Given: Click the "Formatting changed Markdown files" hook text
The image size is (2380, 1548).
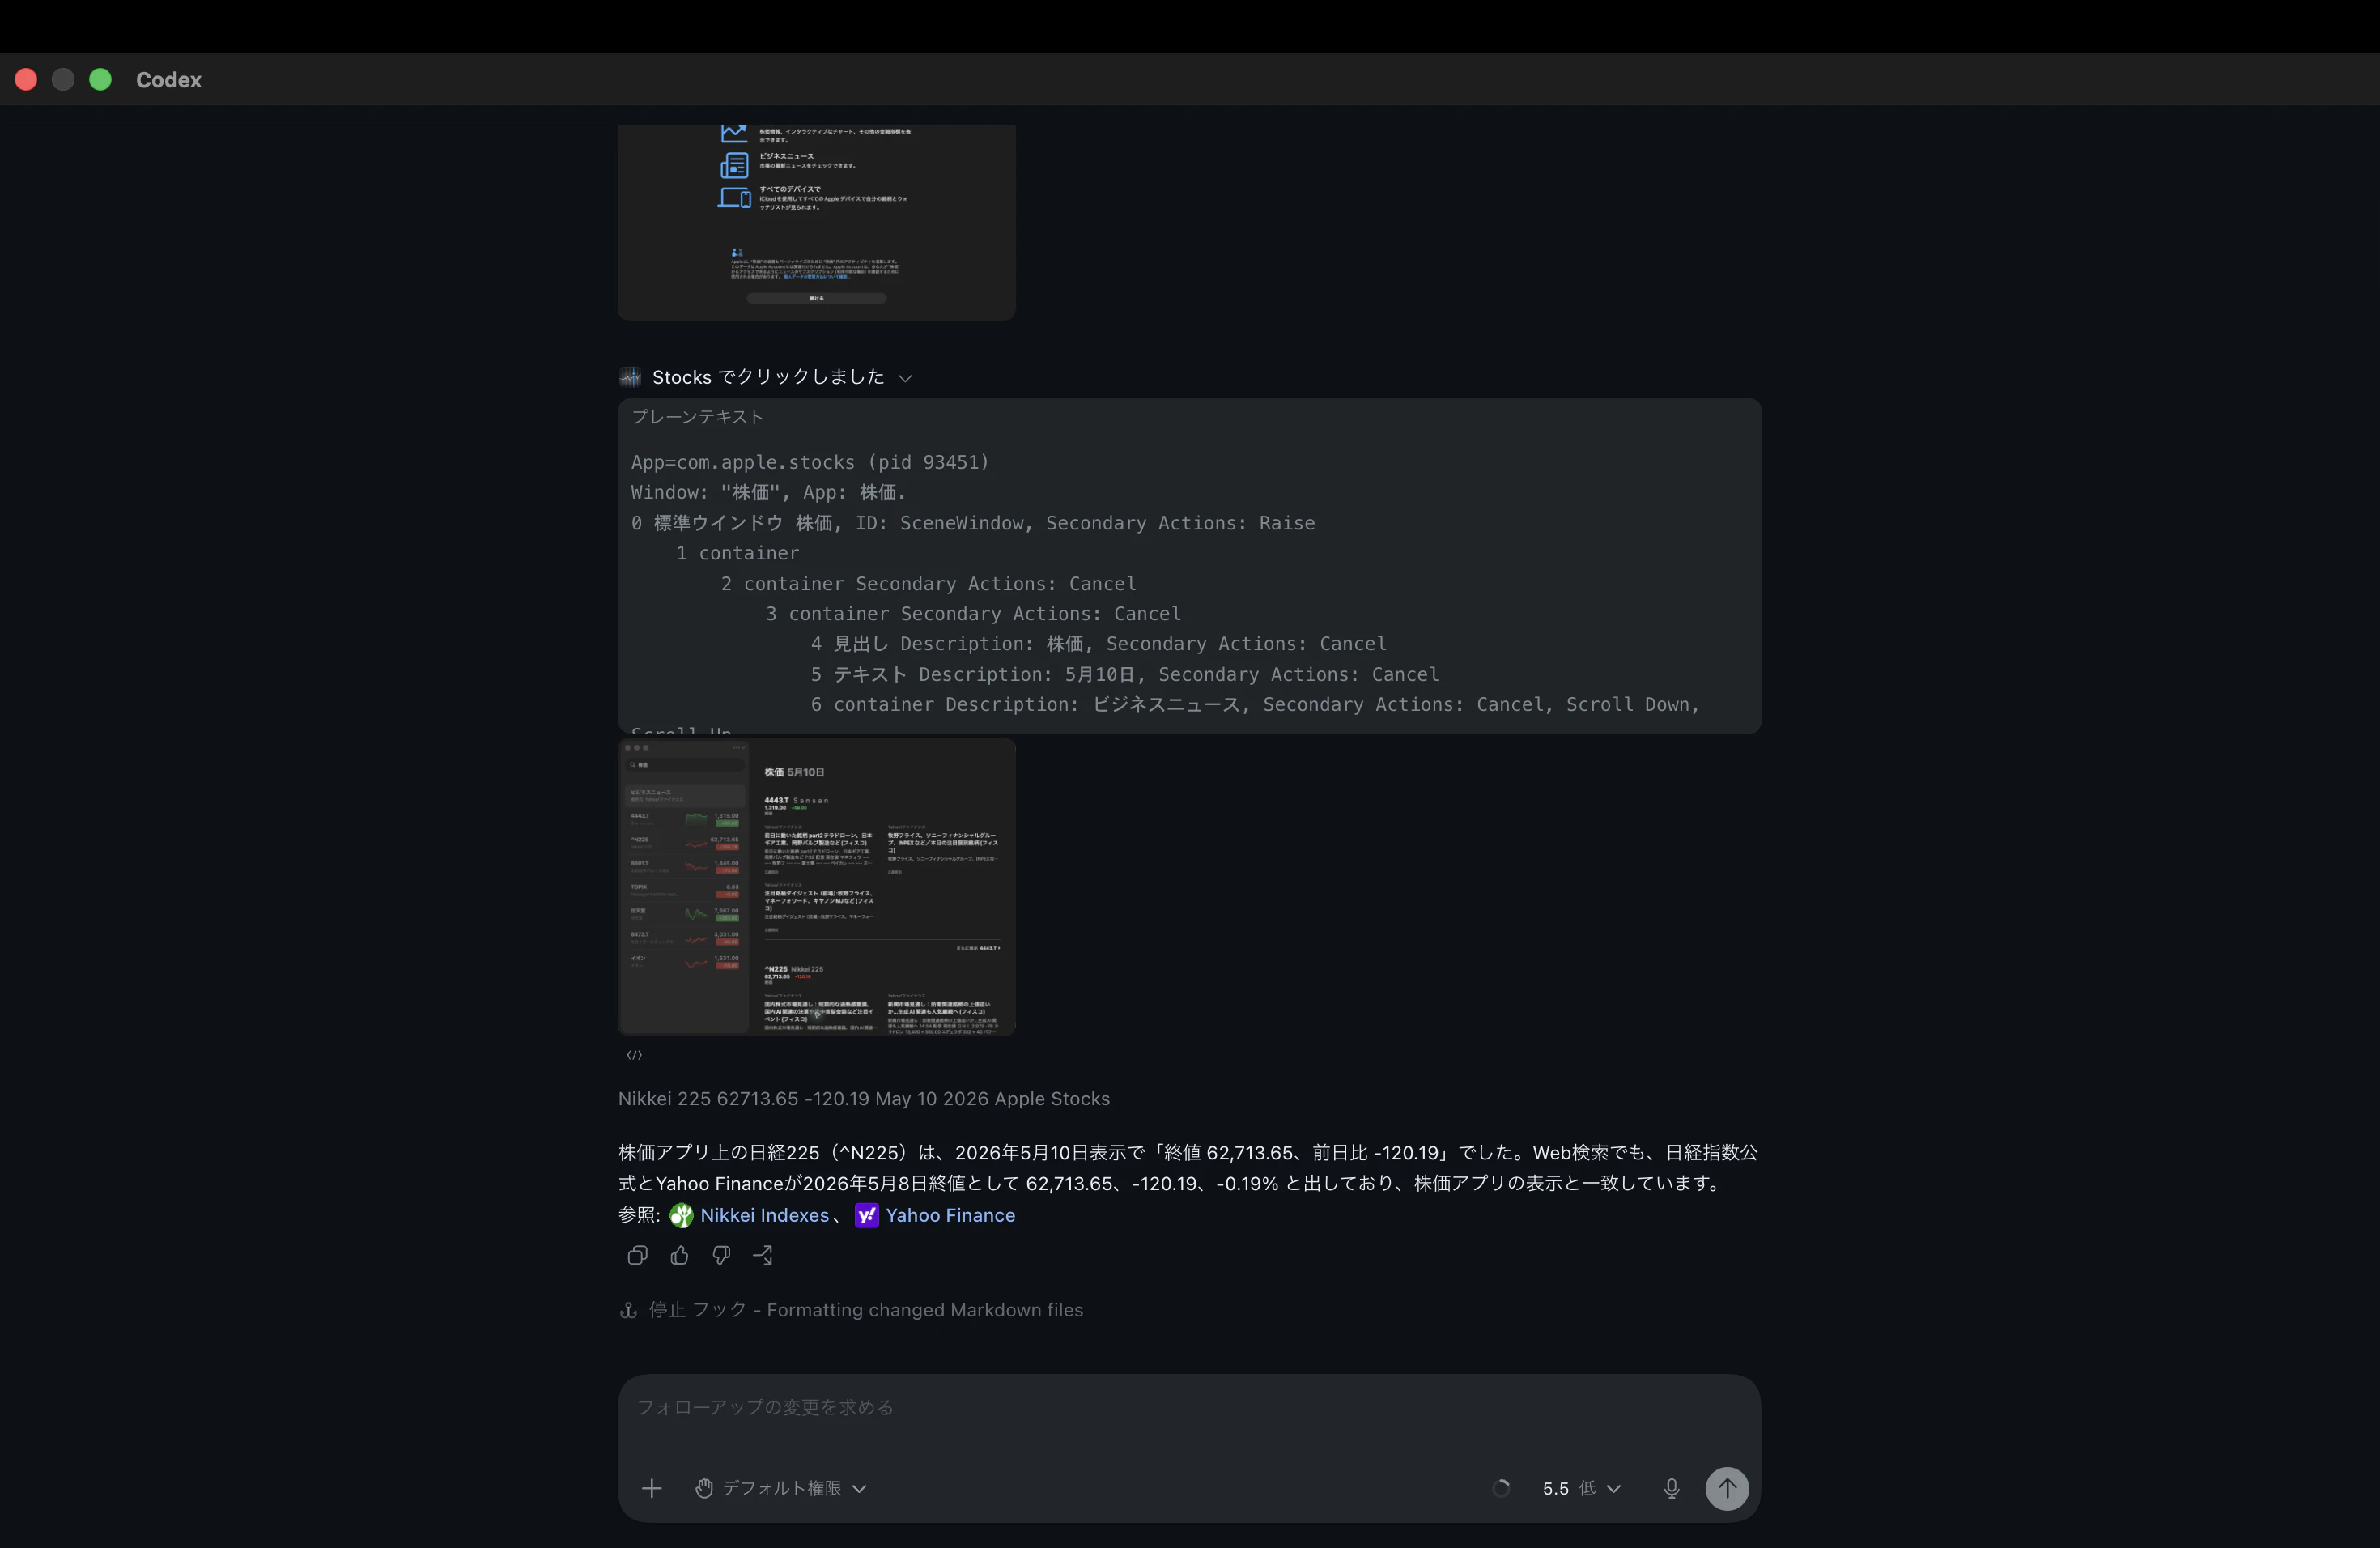Looking at the screenshot, I should [x=924, y=1310].
